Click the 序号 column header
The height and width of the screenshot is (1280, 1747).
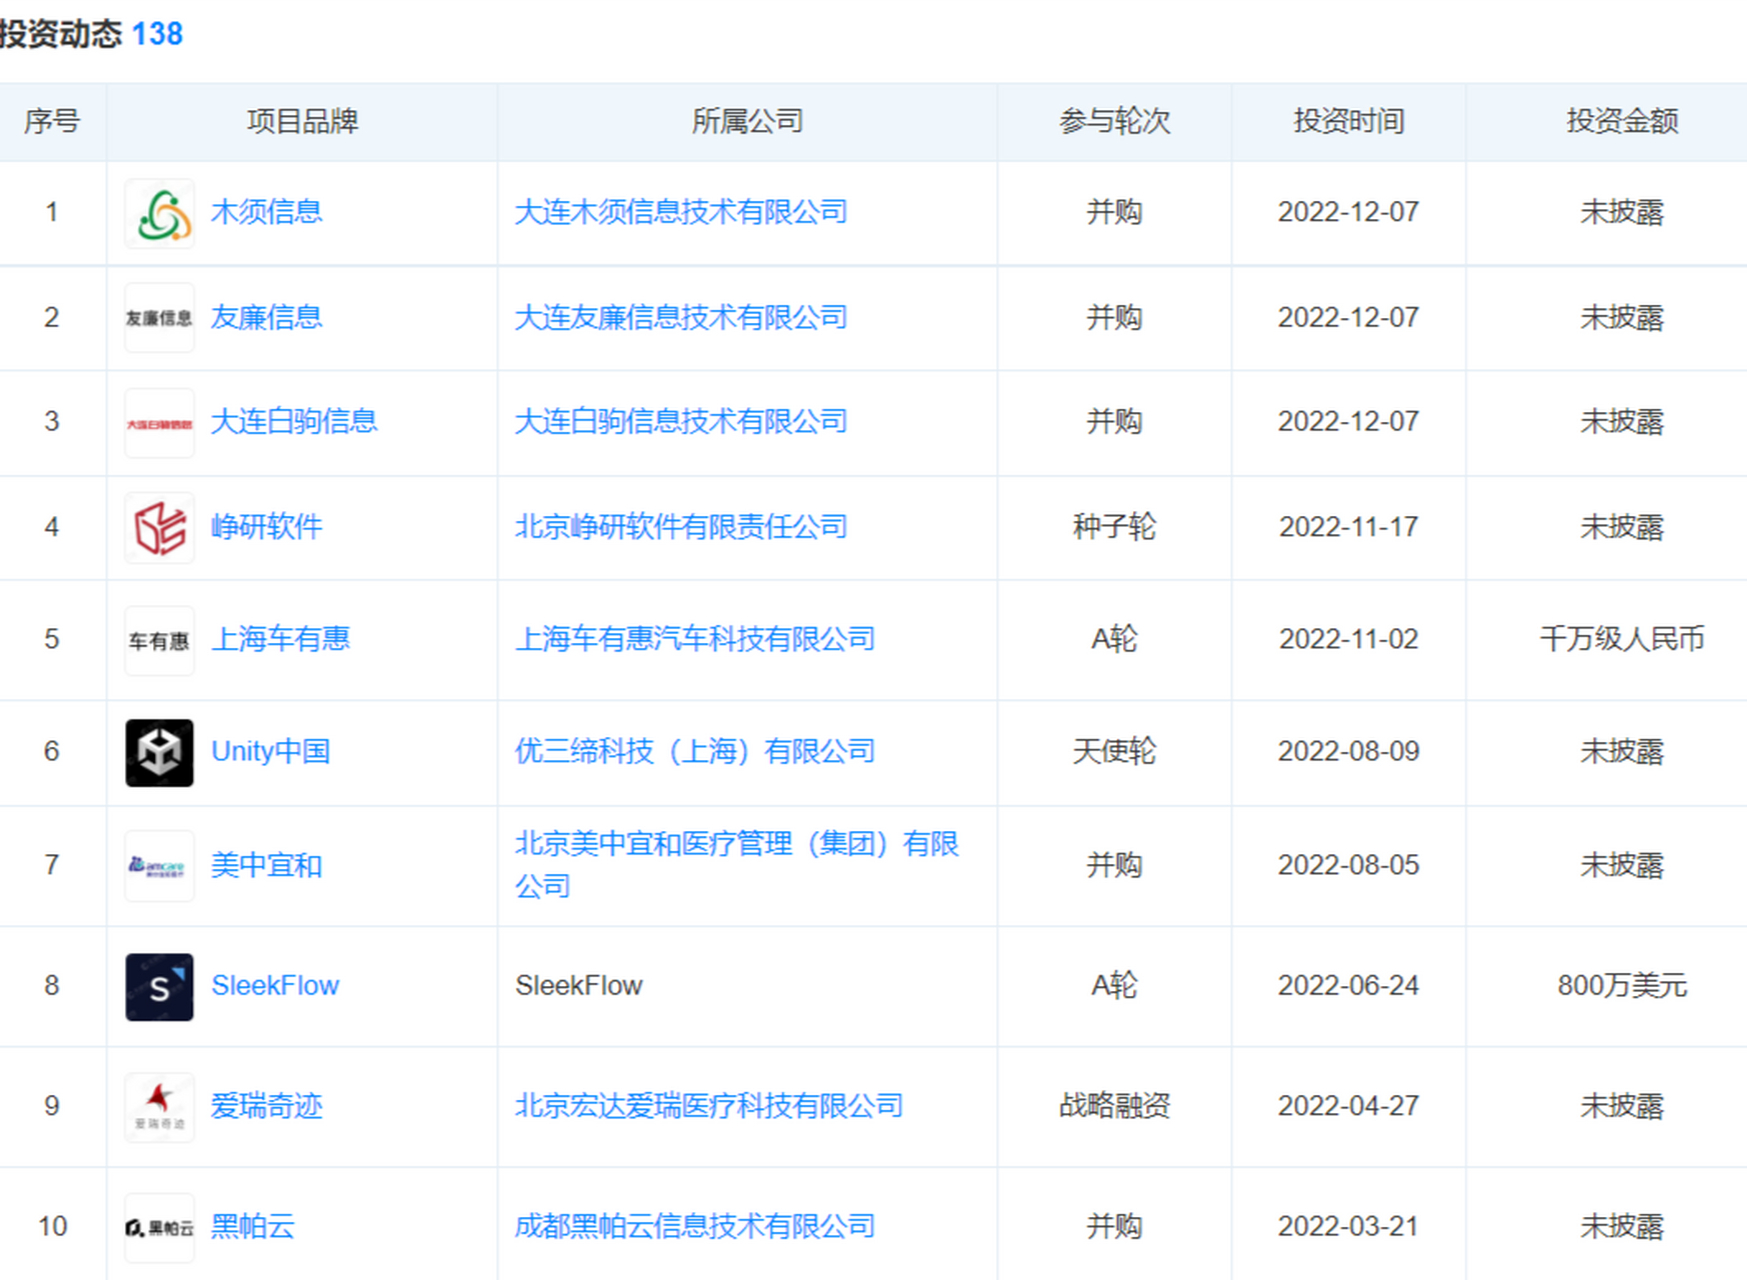tap(52, 121)
